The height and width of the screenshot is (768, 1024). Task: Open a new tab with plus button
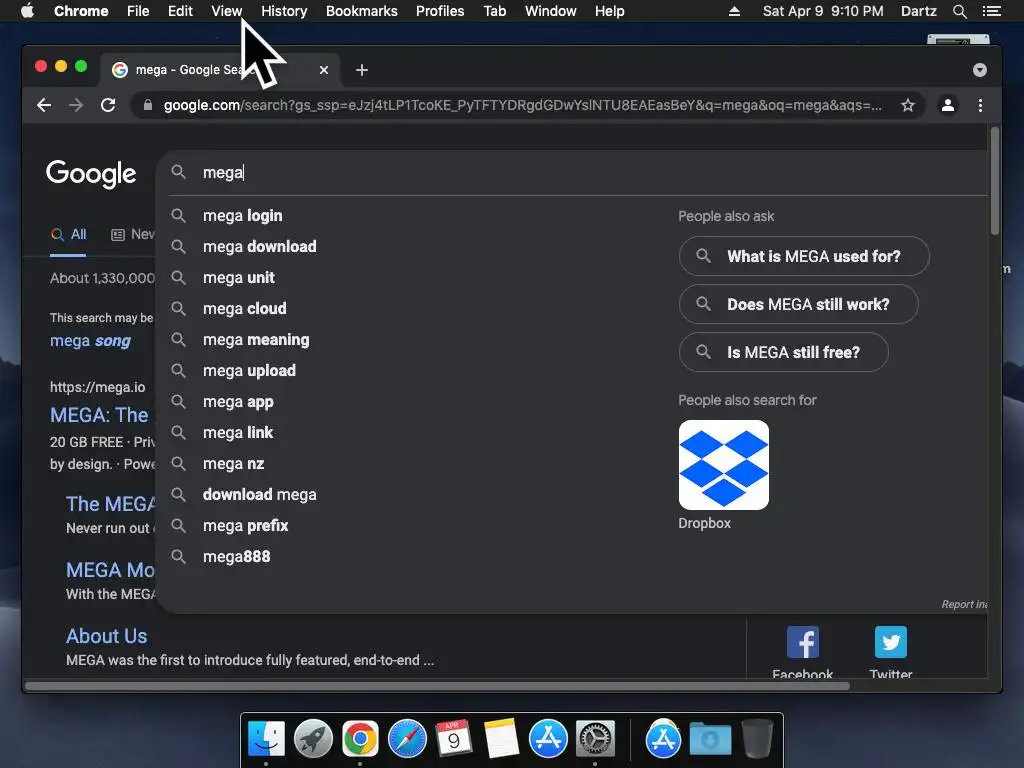[x=362, y=70]
